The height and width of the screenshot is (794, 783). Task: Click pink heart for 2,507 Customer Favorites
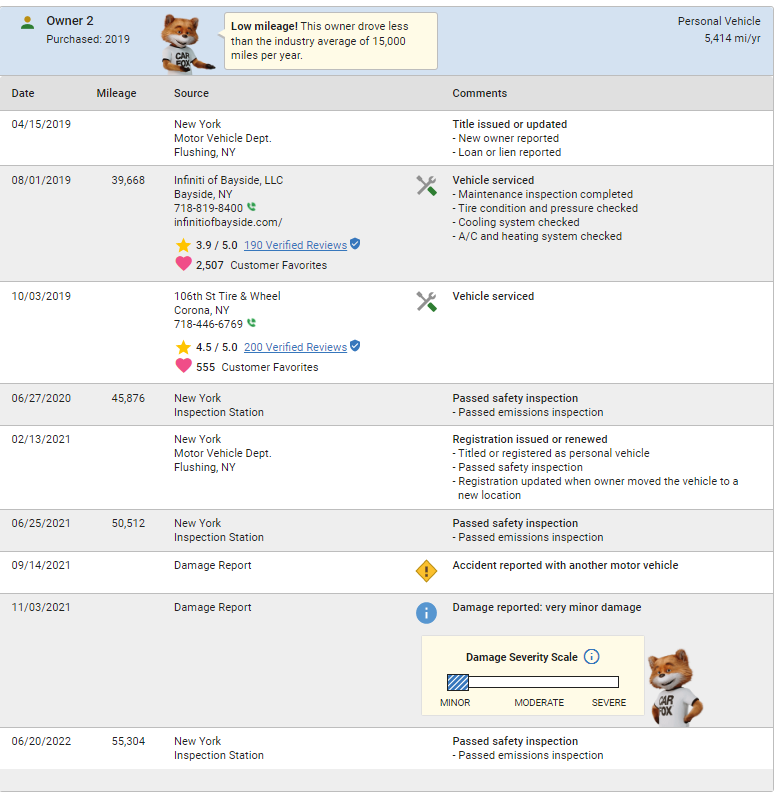183,265
